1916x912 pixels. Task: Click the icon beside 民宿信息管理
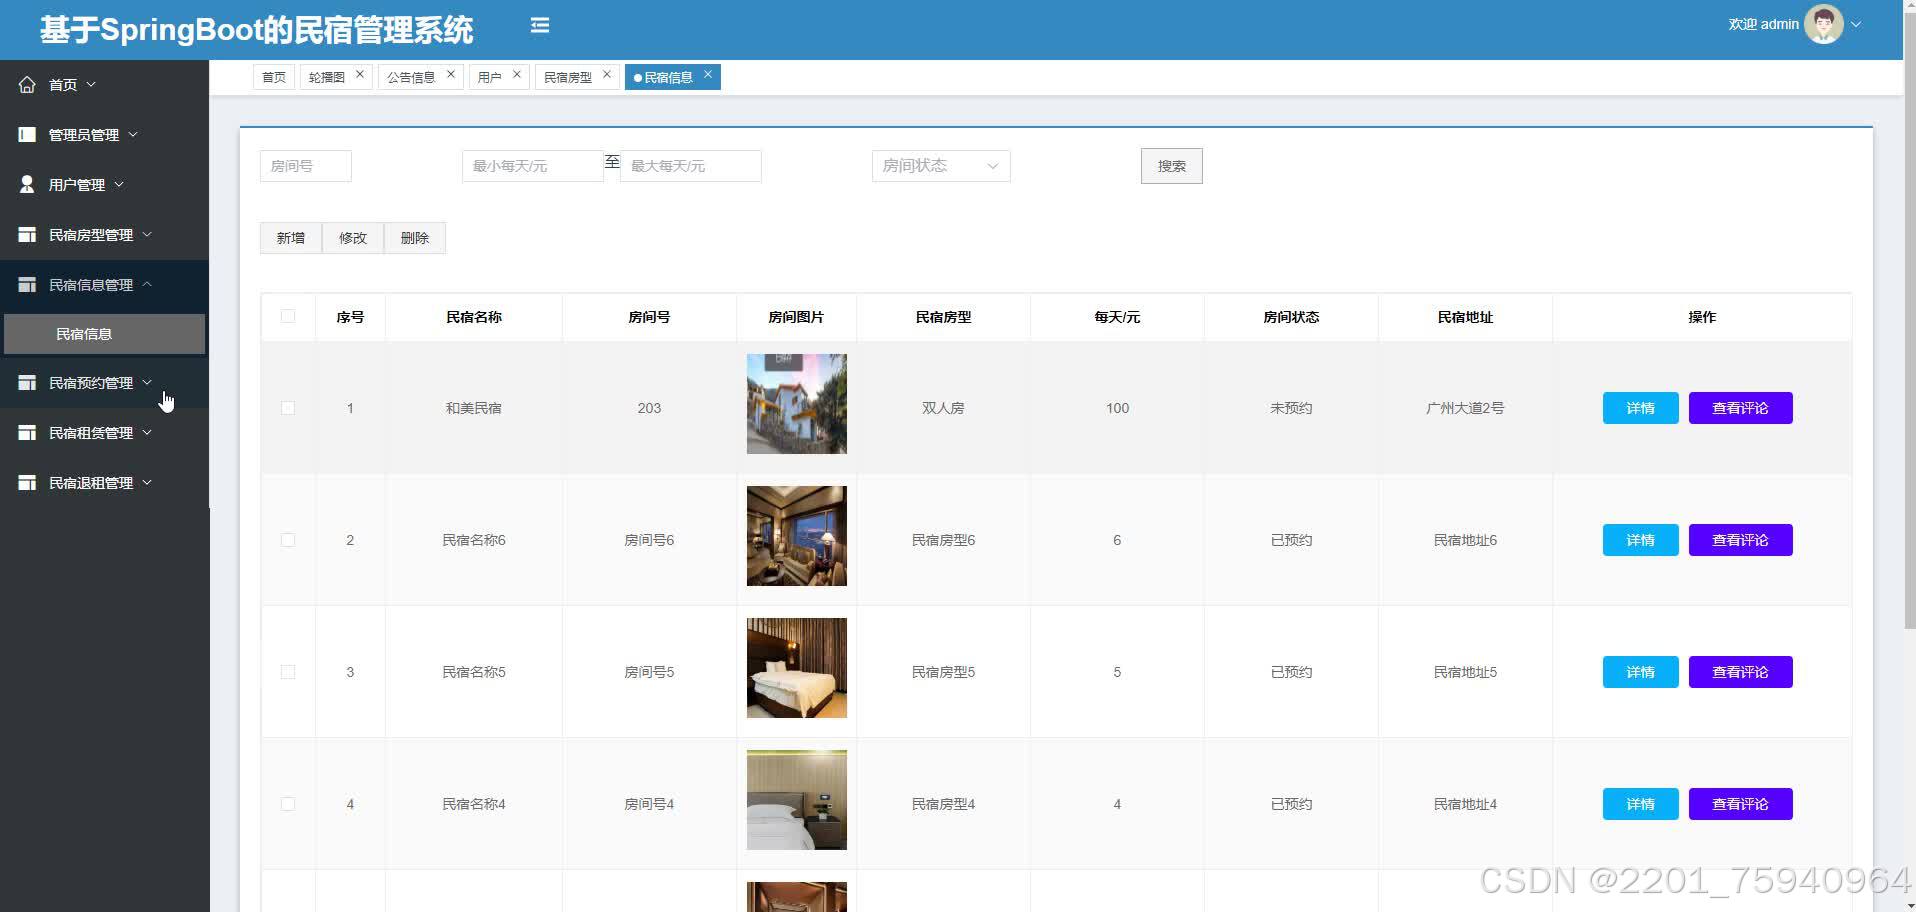27,285
